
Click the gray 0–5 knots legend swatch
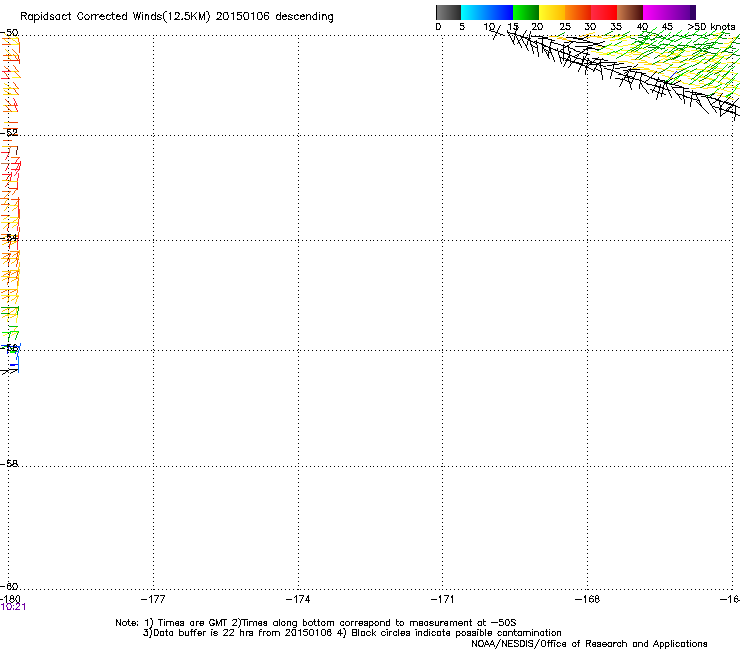click(448, 12)
